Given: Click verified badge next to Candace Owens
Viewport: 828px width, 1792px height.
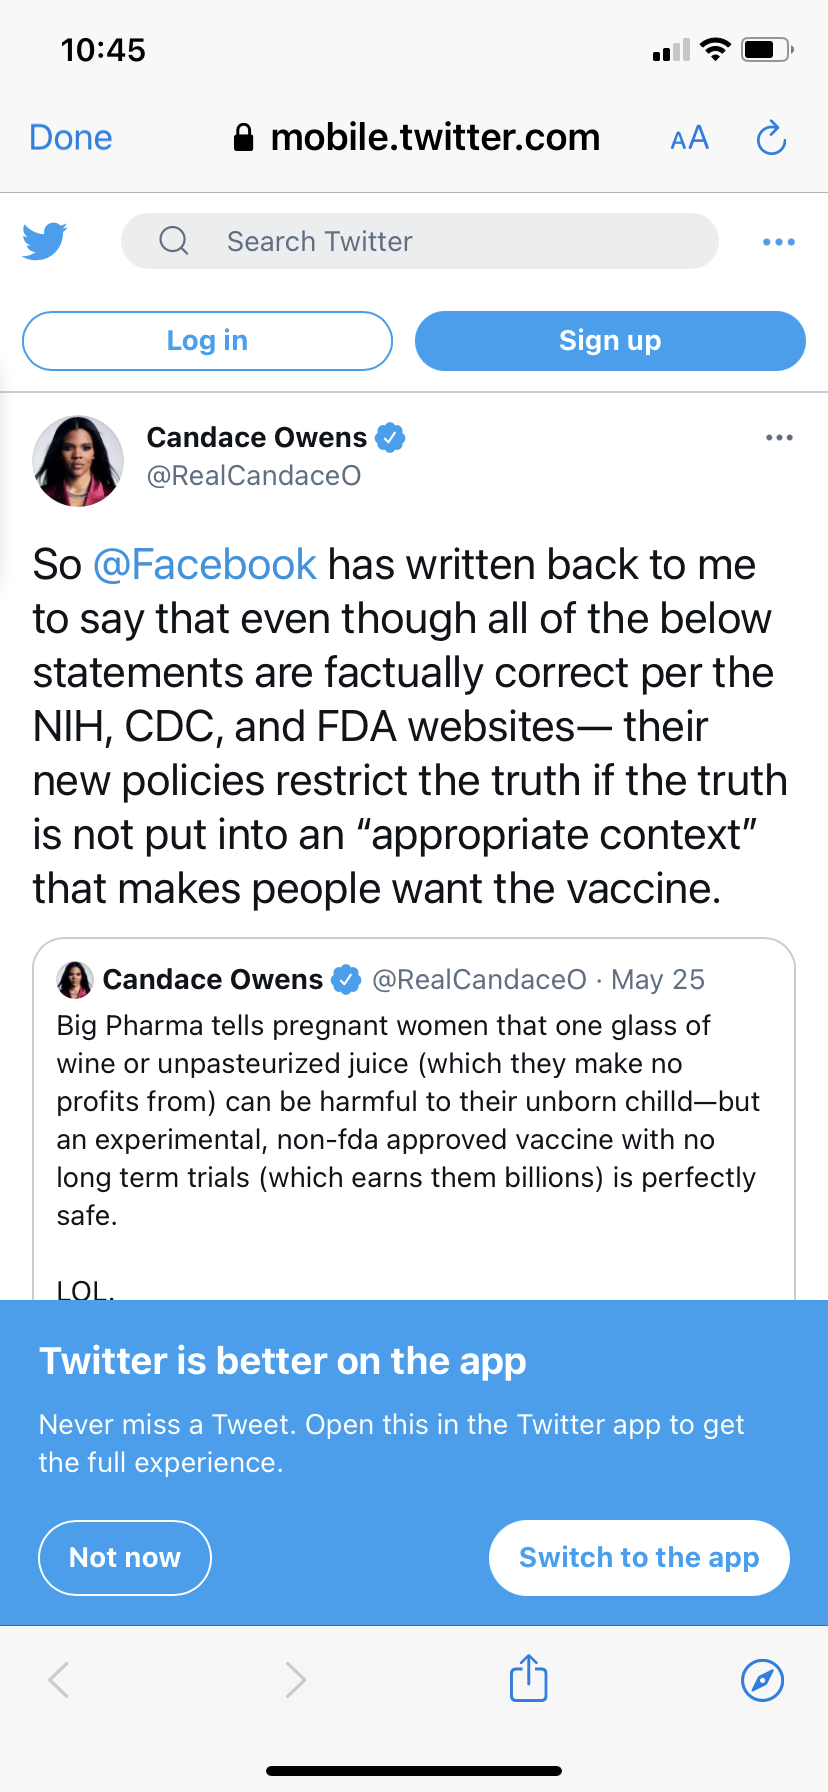Looking at the screenshot, I should 390,437.
